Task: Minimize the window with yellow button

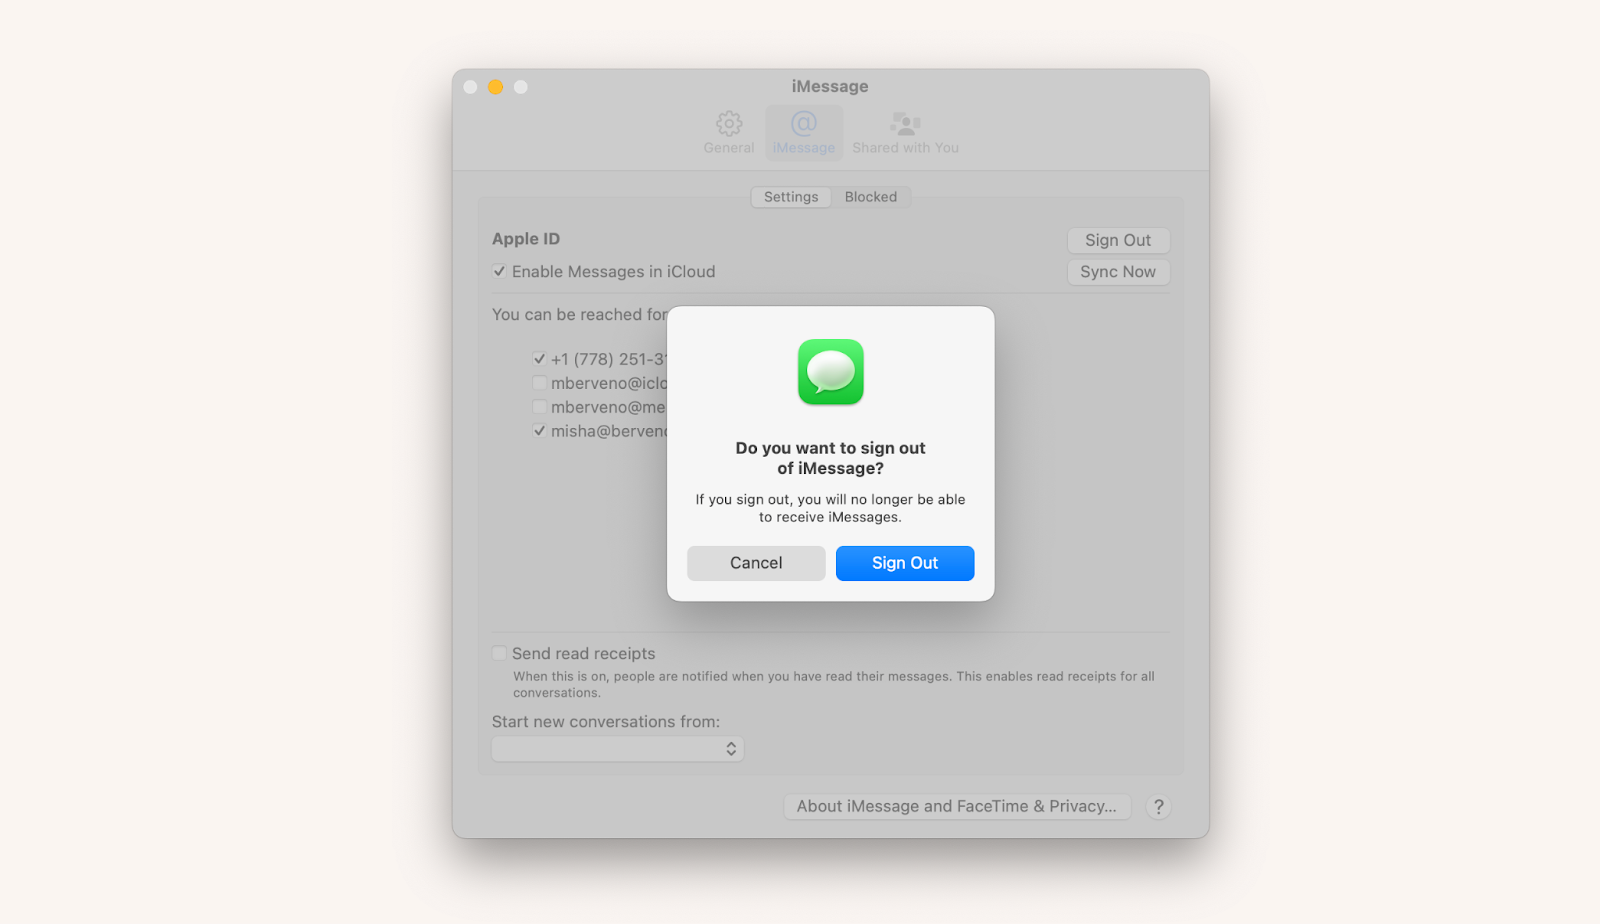Action: 495,87
